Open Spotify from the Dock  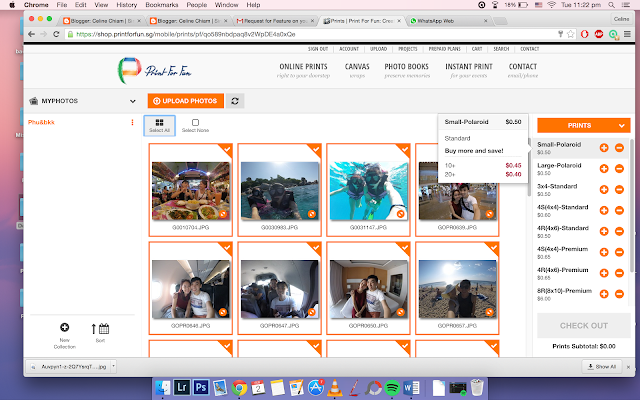tap(392, 387)
